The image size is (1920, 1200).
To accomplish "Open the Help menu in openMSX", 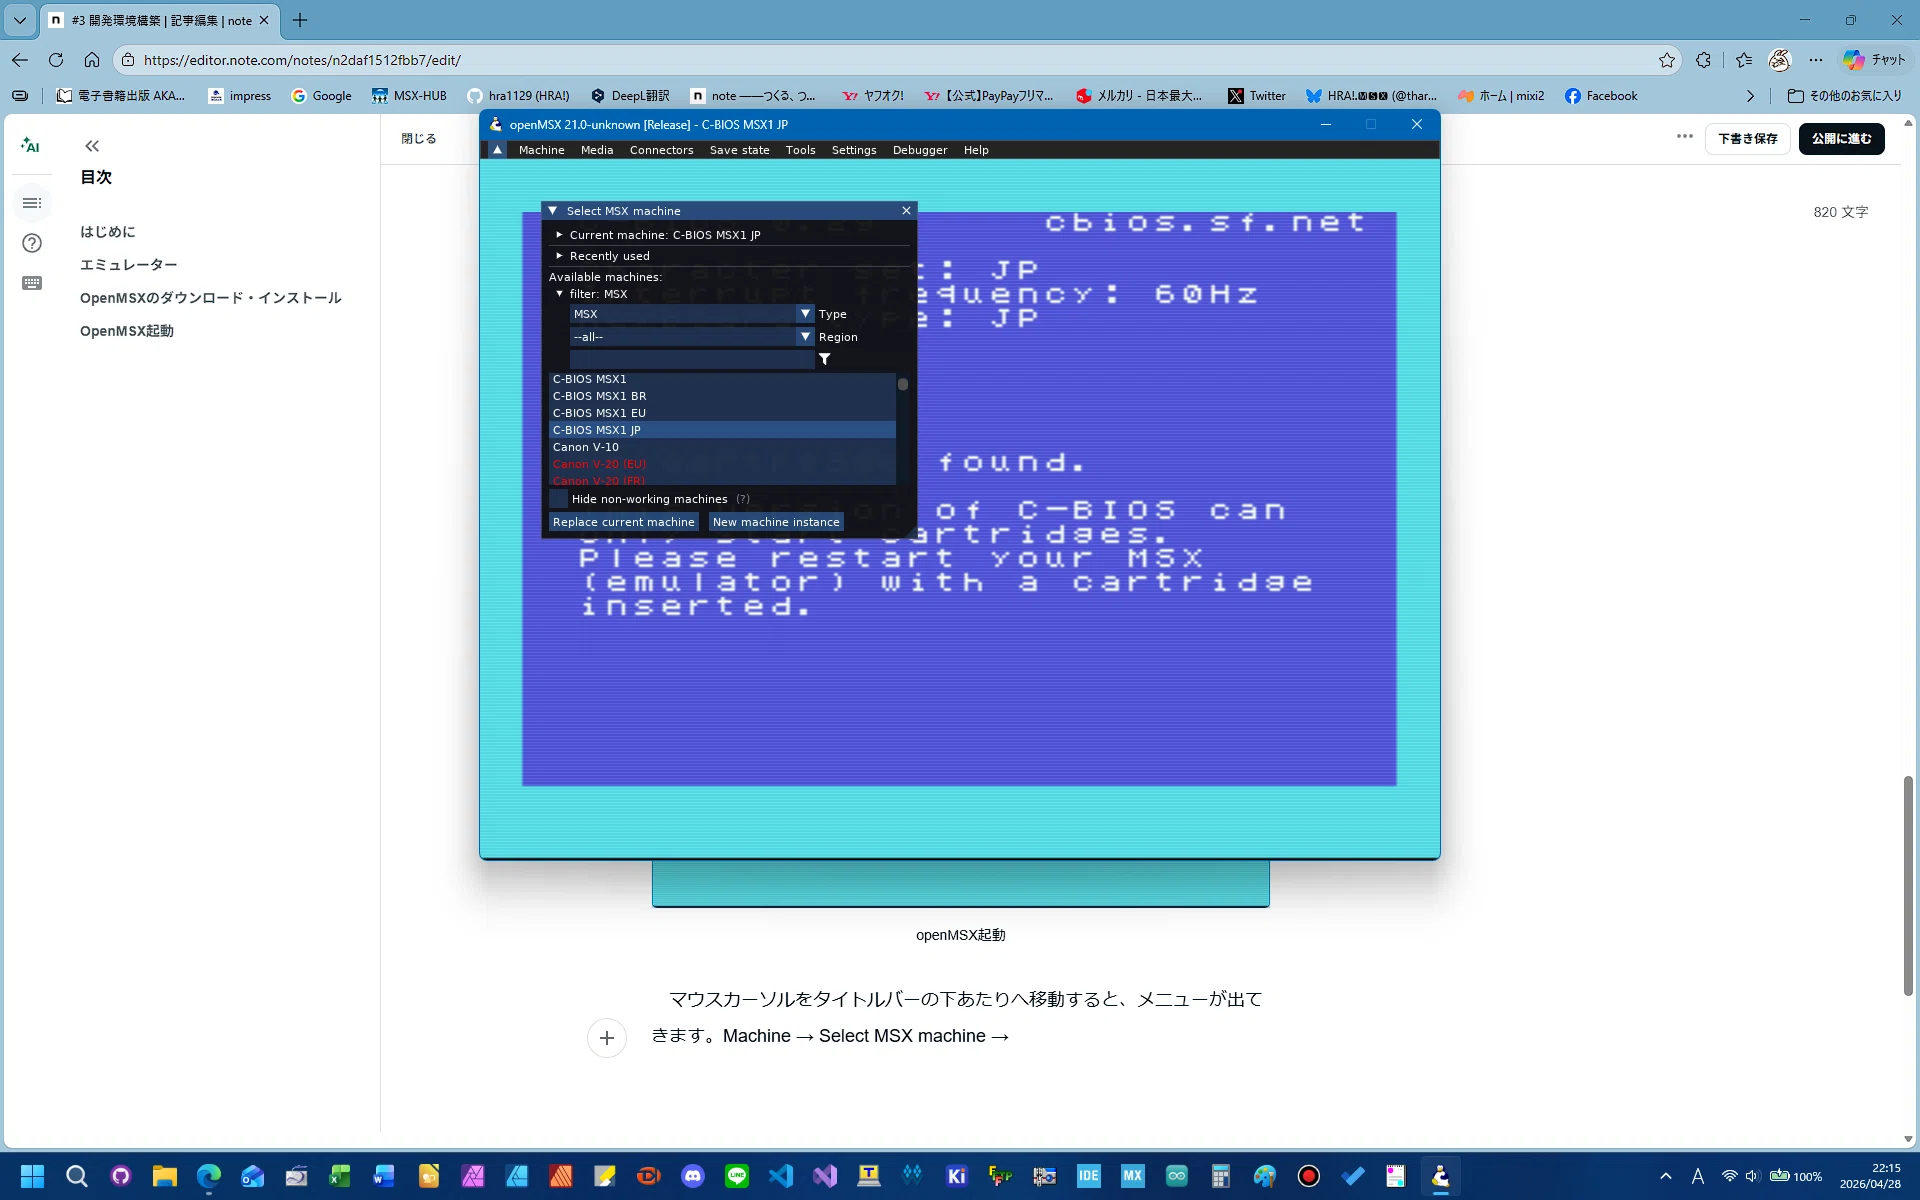I will (976, 150).
